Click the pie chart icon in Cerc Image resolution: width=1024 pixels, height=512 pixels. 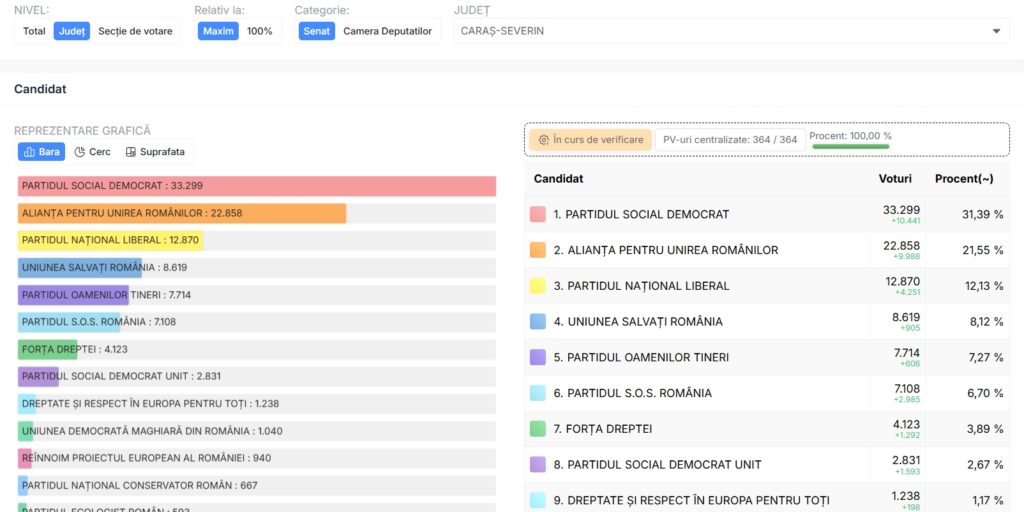tap(80, 152)
